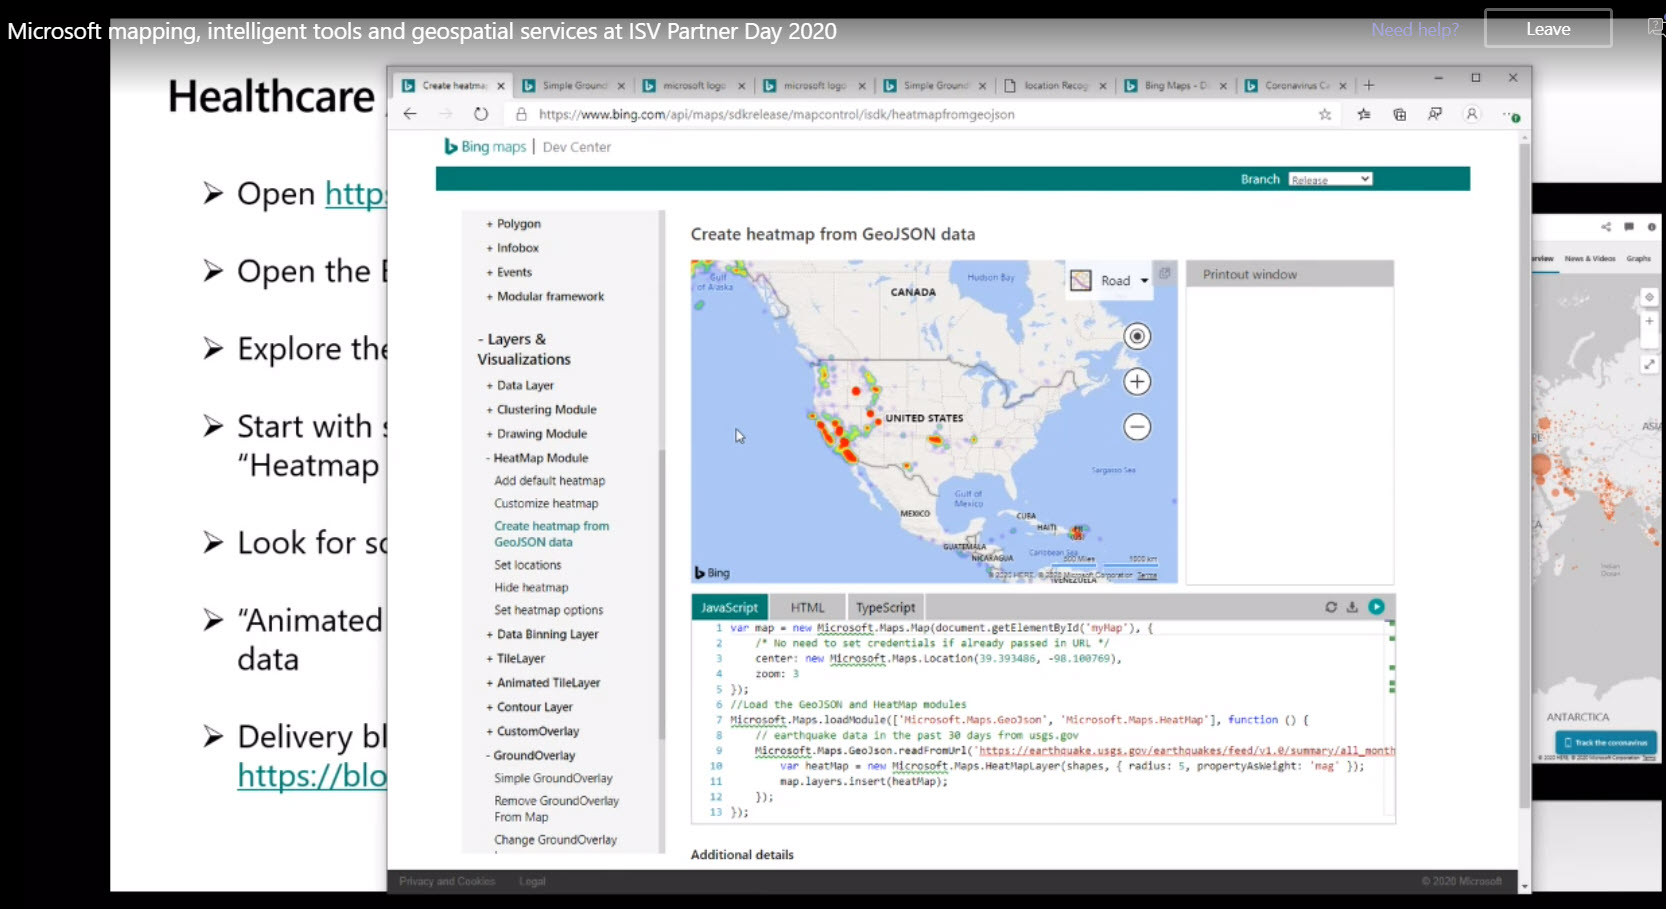The image size is (1666, 909).
Task: Expand the Clustering Module section
Action: (541, 409)
